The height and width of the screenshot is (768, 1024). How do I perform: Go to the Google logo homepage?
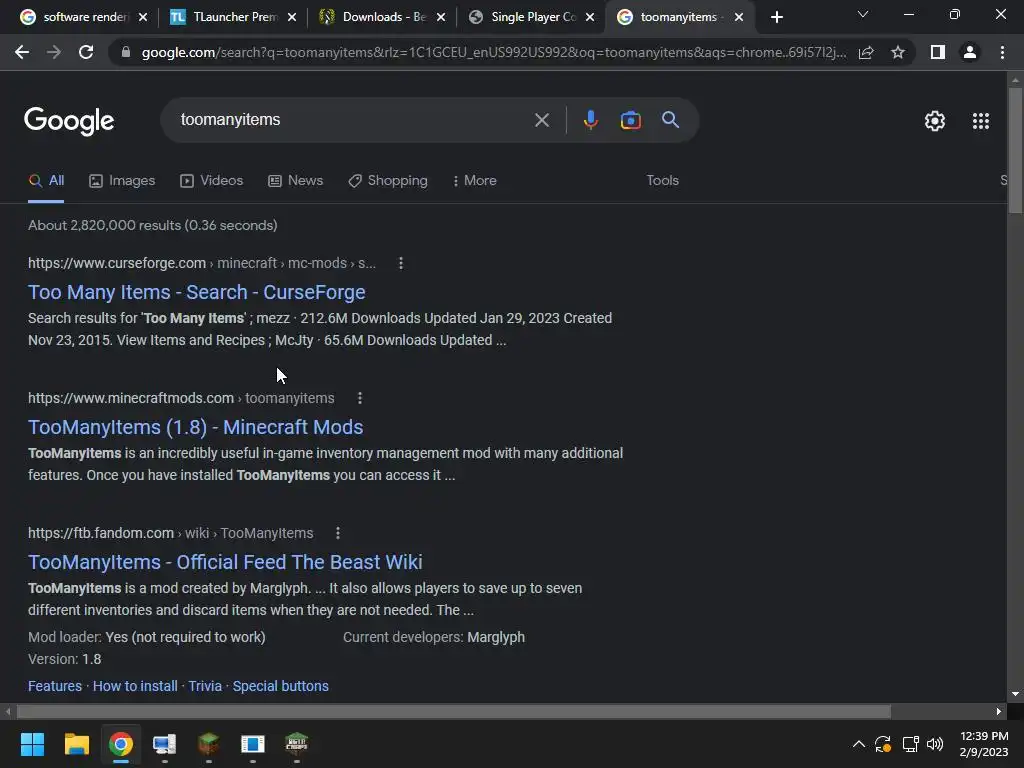(x=69, y=121)
